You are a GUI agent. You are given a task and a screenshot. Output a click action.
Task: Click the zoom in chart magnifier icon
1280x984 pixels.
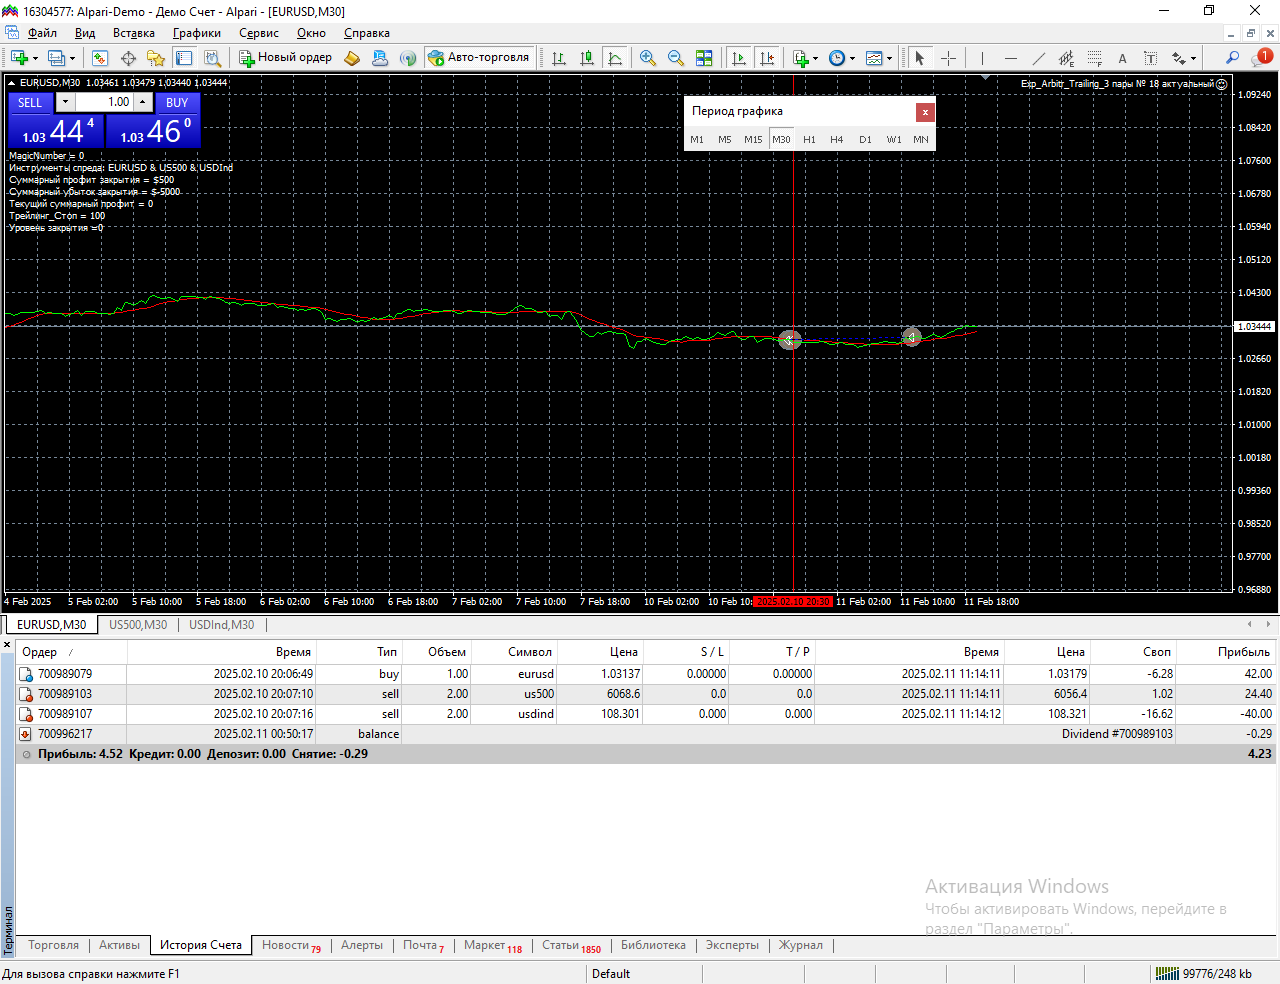648,58
